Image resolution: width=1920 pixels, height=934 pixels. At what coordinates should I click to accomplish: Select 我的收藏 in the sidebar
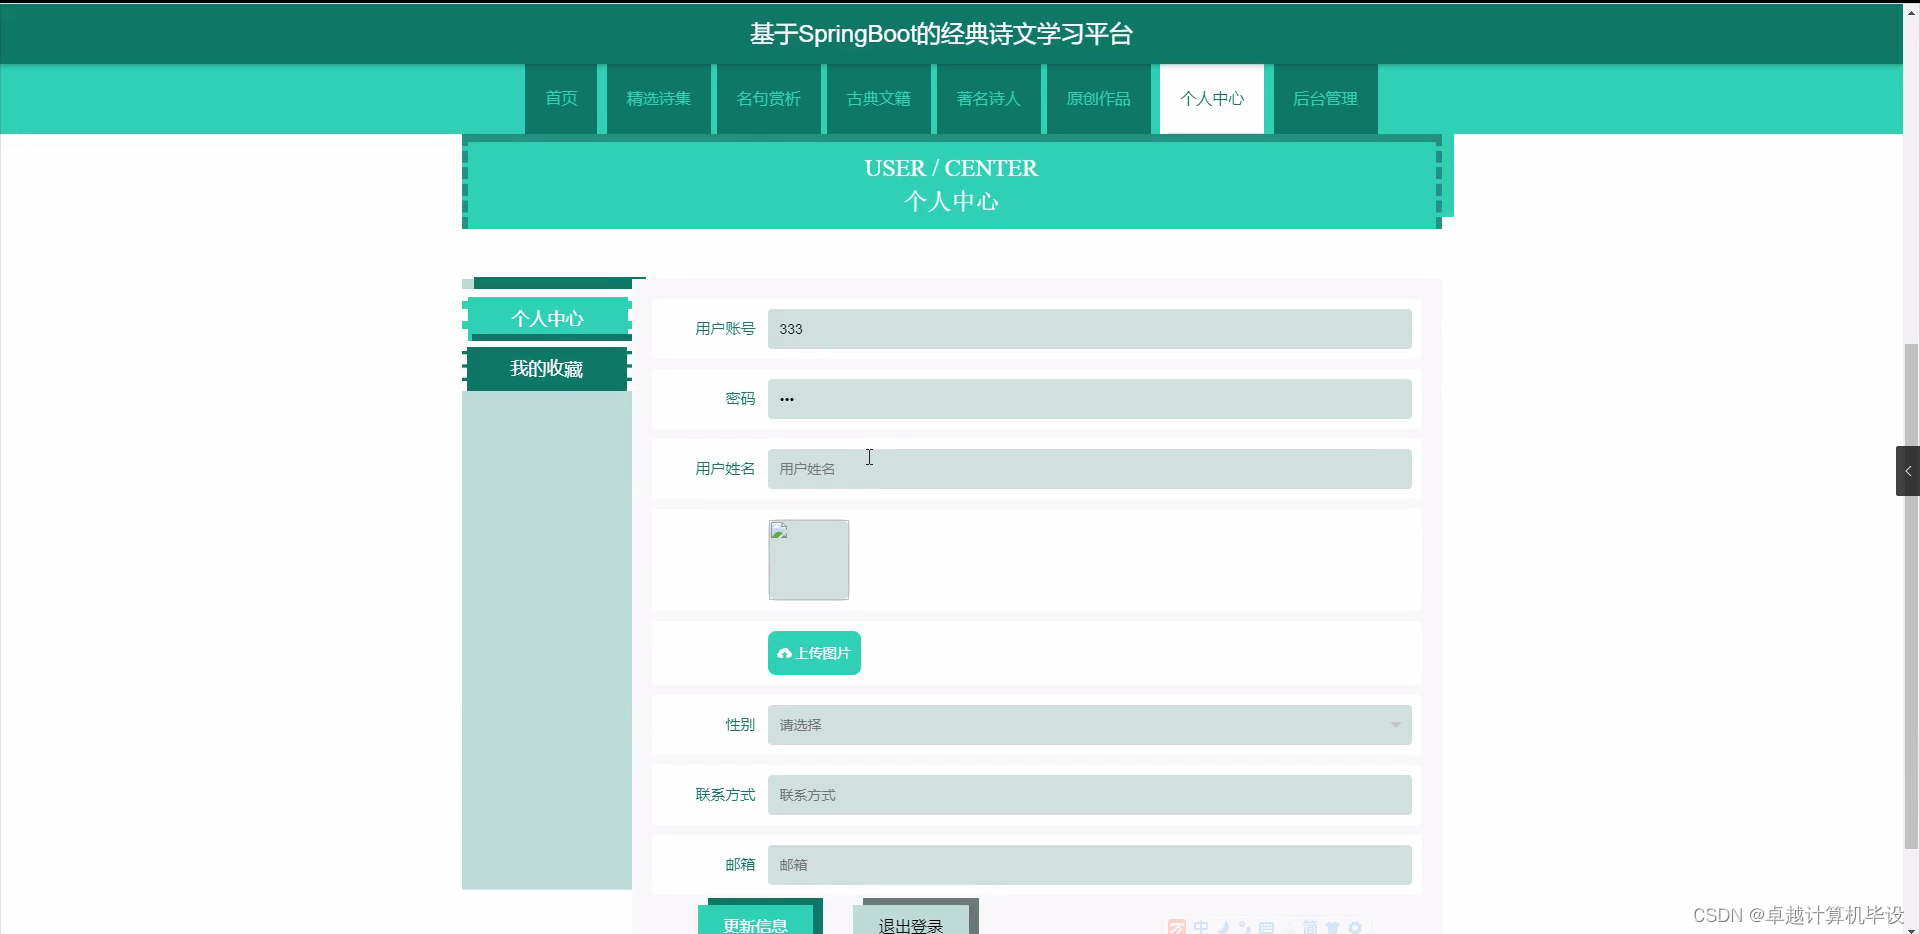[546, 368]
